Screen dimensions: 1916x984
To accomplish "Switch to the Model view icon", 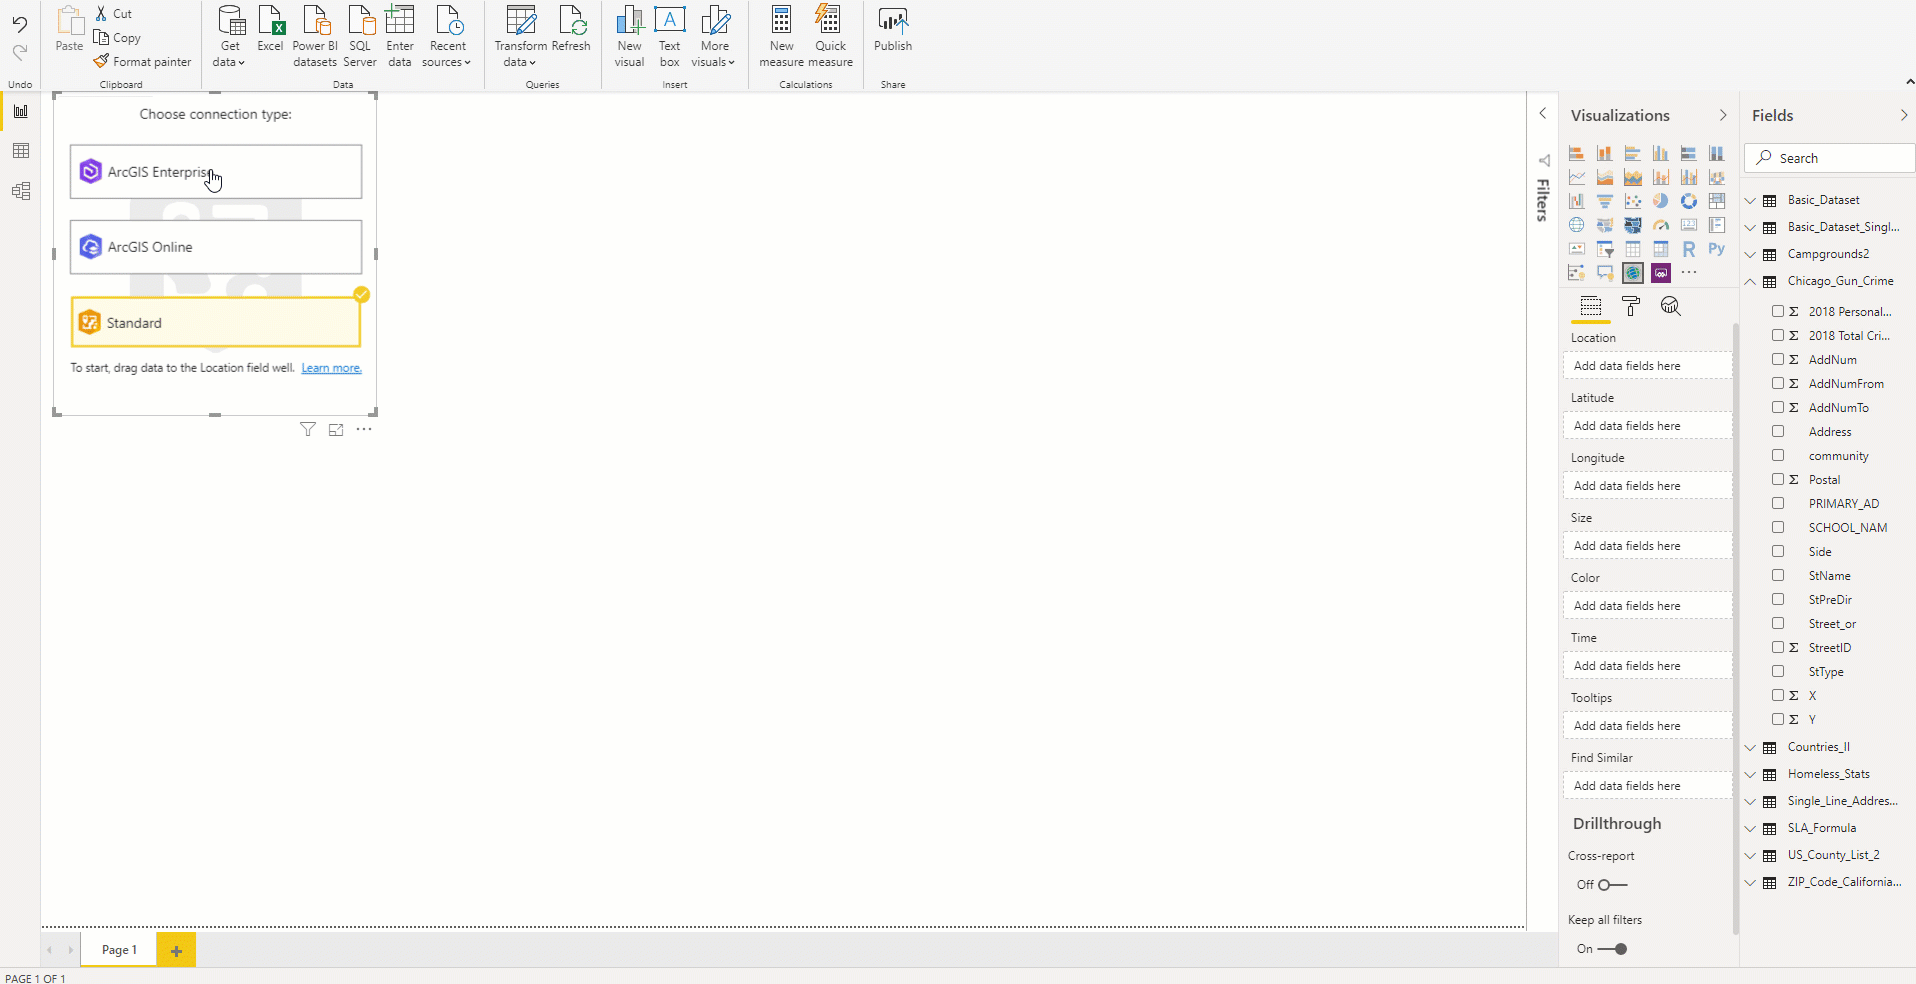I will 20,191.
